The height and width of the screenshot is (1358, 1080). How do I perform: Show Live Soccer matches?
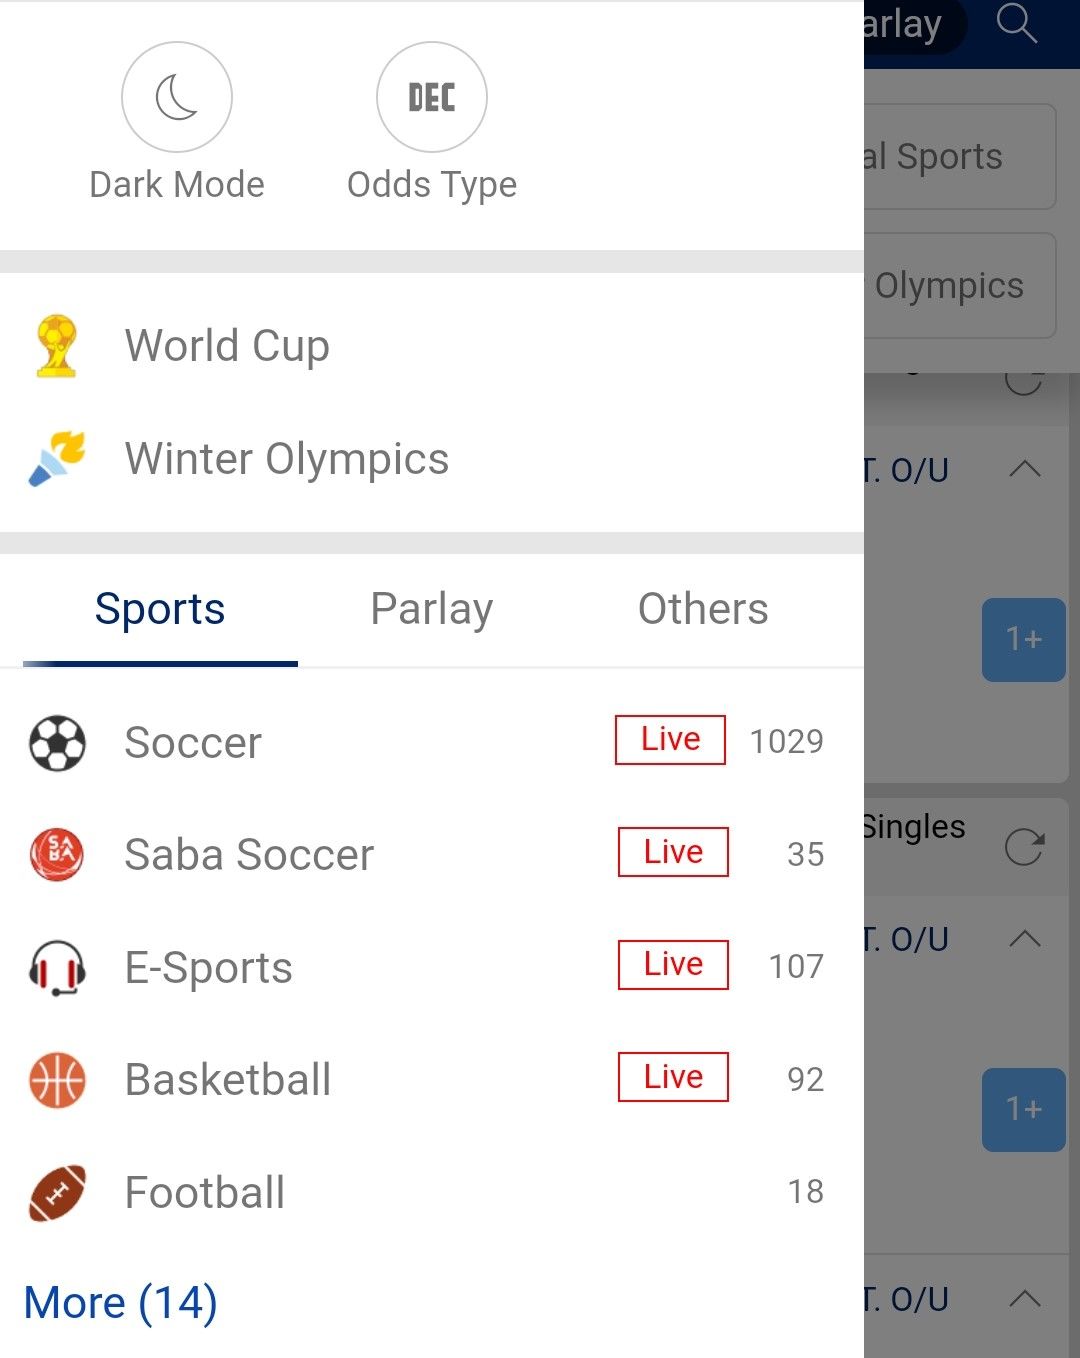[670, 740]
